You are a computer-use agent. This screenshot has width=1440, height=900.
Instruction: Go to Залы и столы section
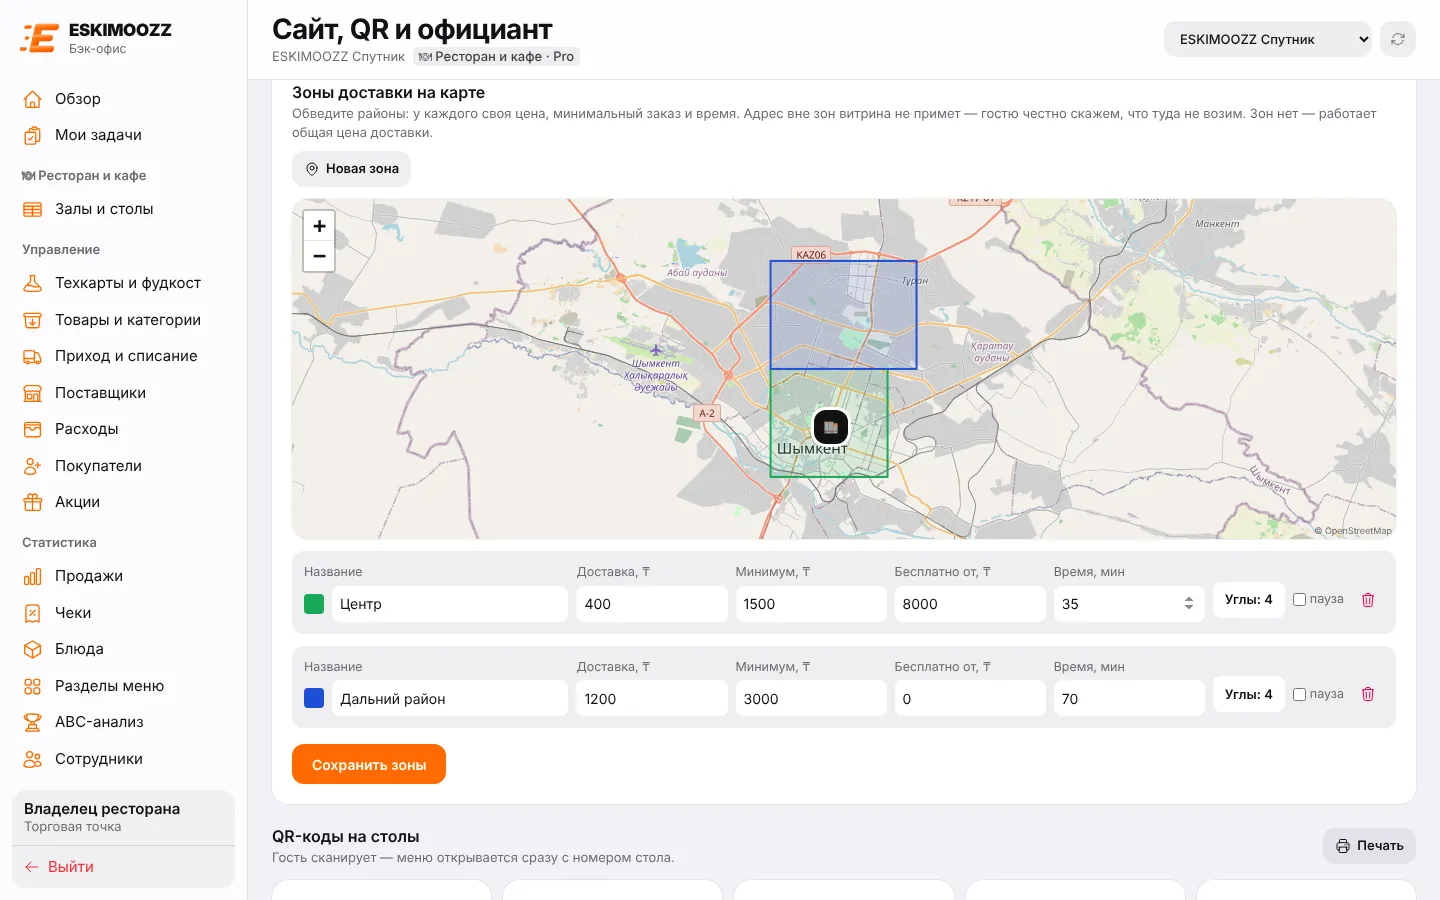point(123,209)
